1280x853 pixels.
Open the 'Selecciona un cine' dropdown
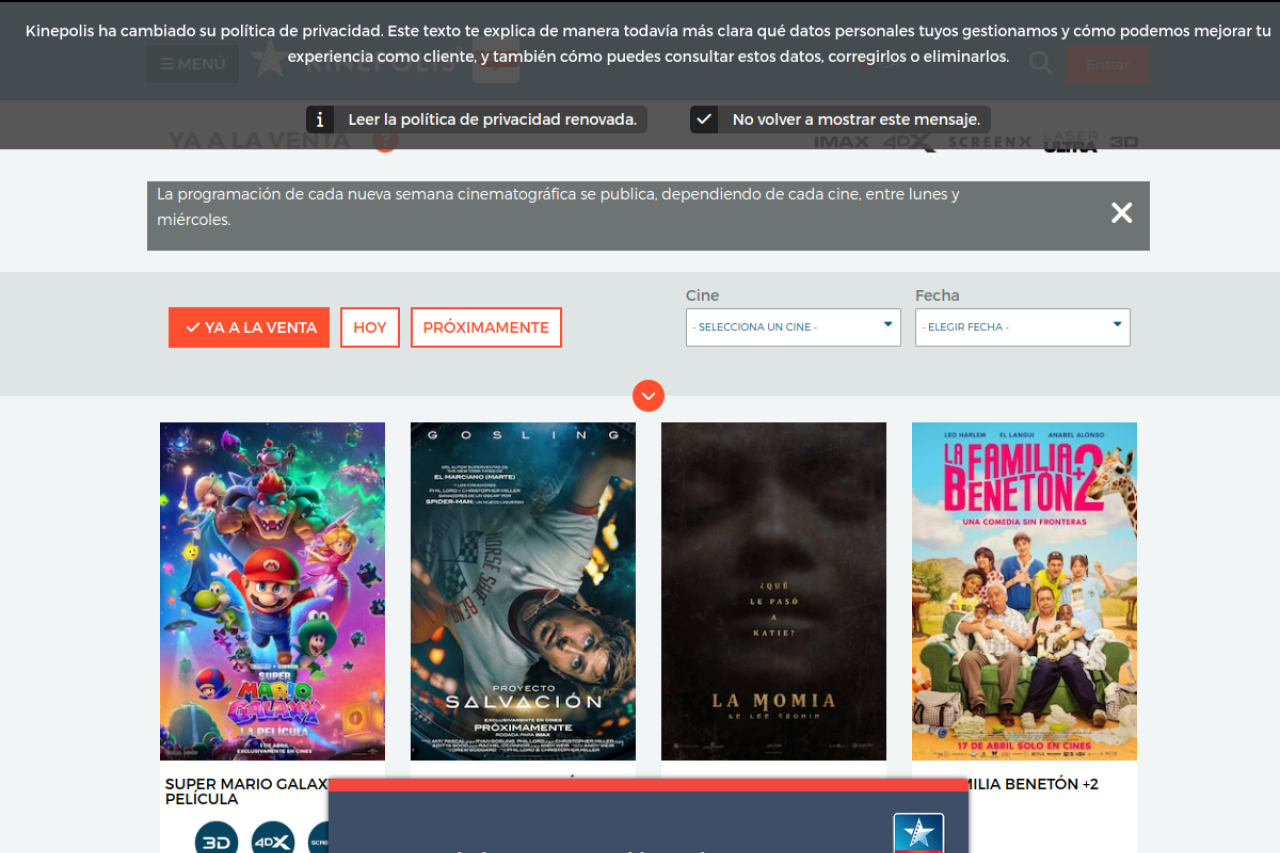coord(793,327)
